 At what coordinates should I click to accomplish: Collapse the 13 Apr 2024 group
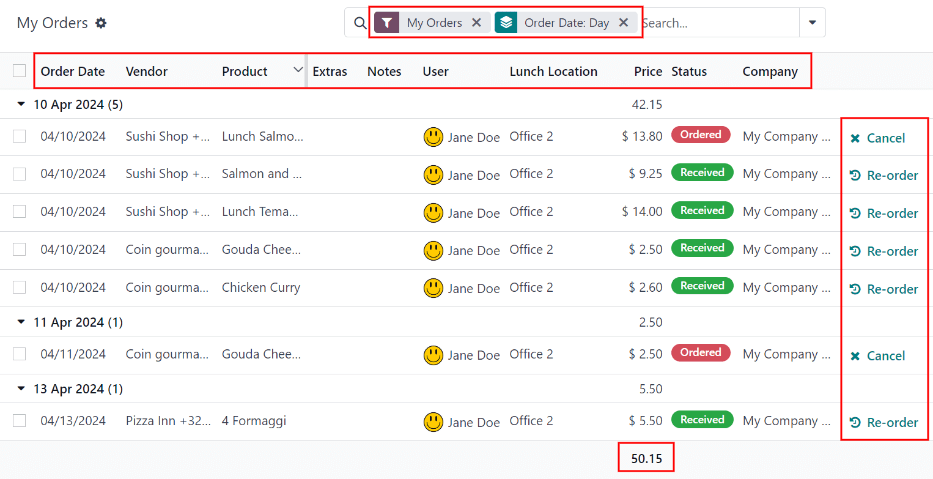point(23,389)
